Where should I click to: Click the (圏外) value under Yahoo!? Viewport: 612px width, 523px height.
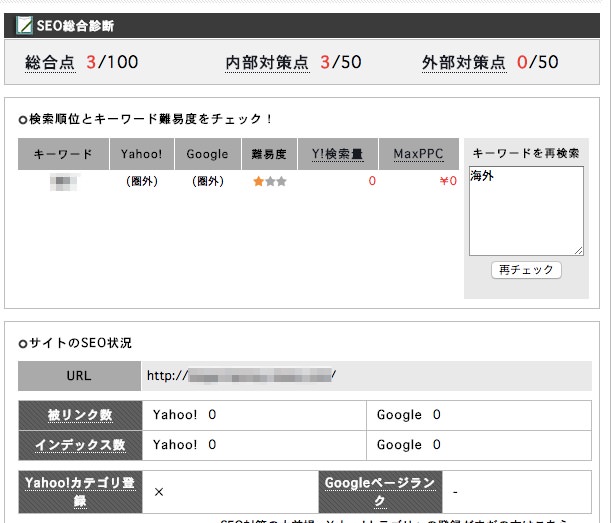pyautogui.click(x=142, y=181)
